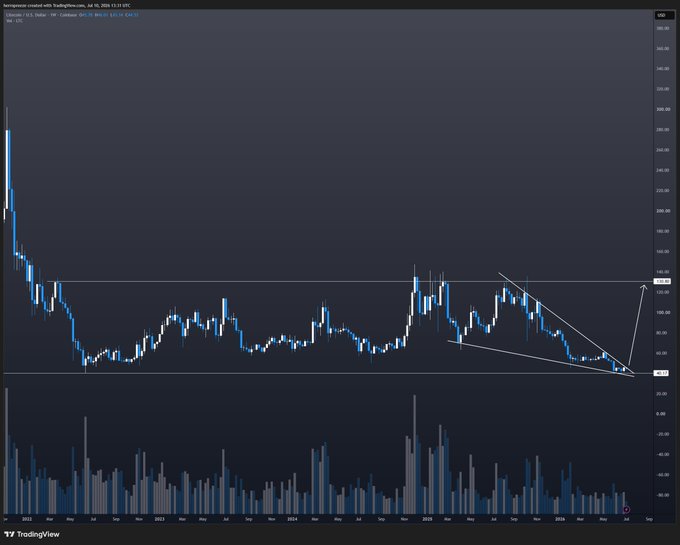680x545 pixels.
Task: Click the 300.00 price scale label
Action: tap(663, 109)
